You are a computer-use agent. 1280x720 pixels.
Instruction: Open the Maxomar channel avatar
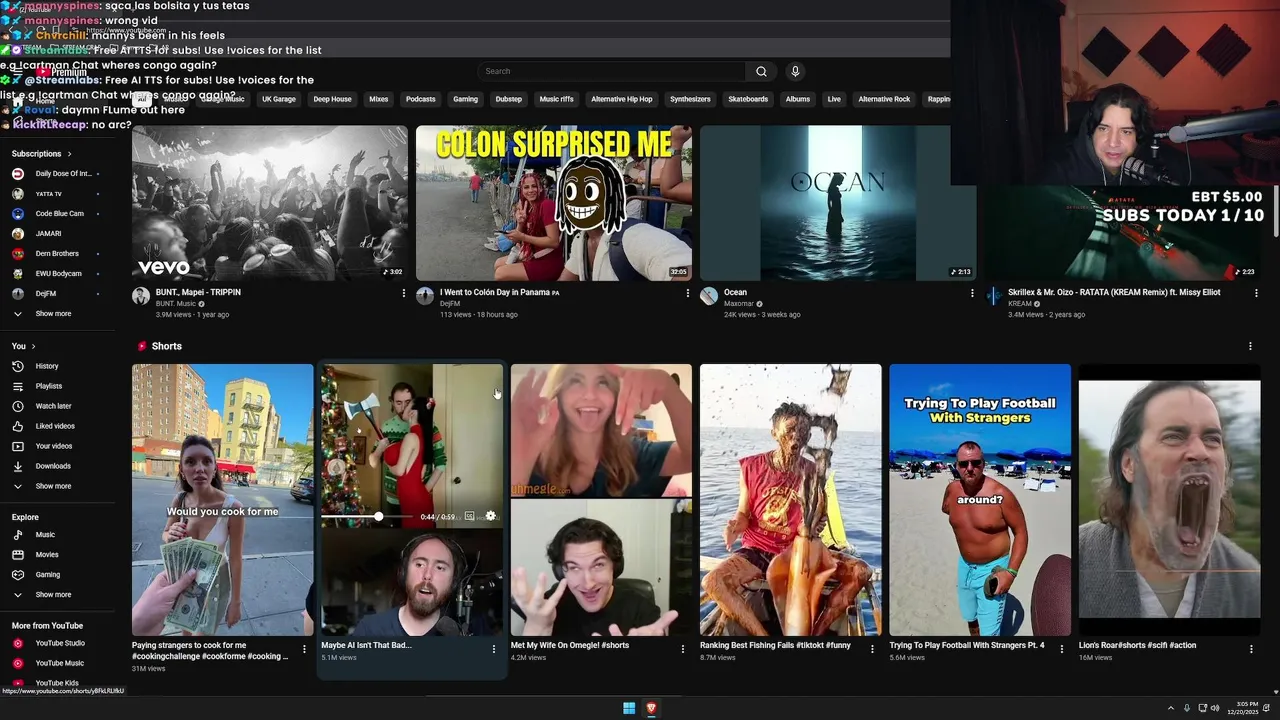[709, 296]
